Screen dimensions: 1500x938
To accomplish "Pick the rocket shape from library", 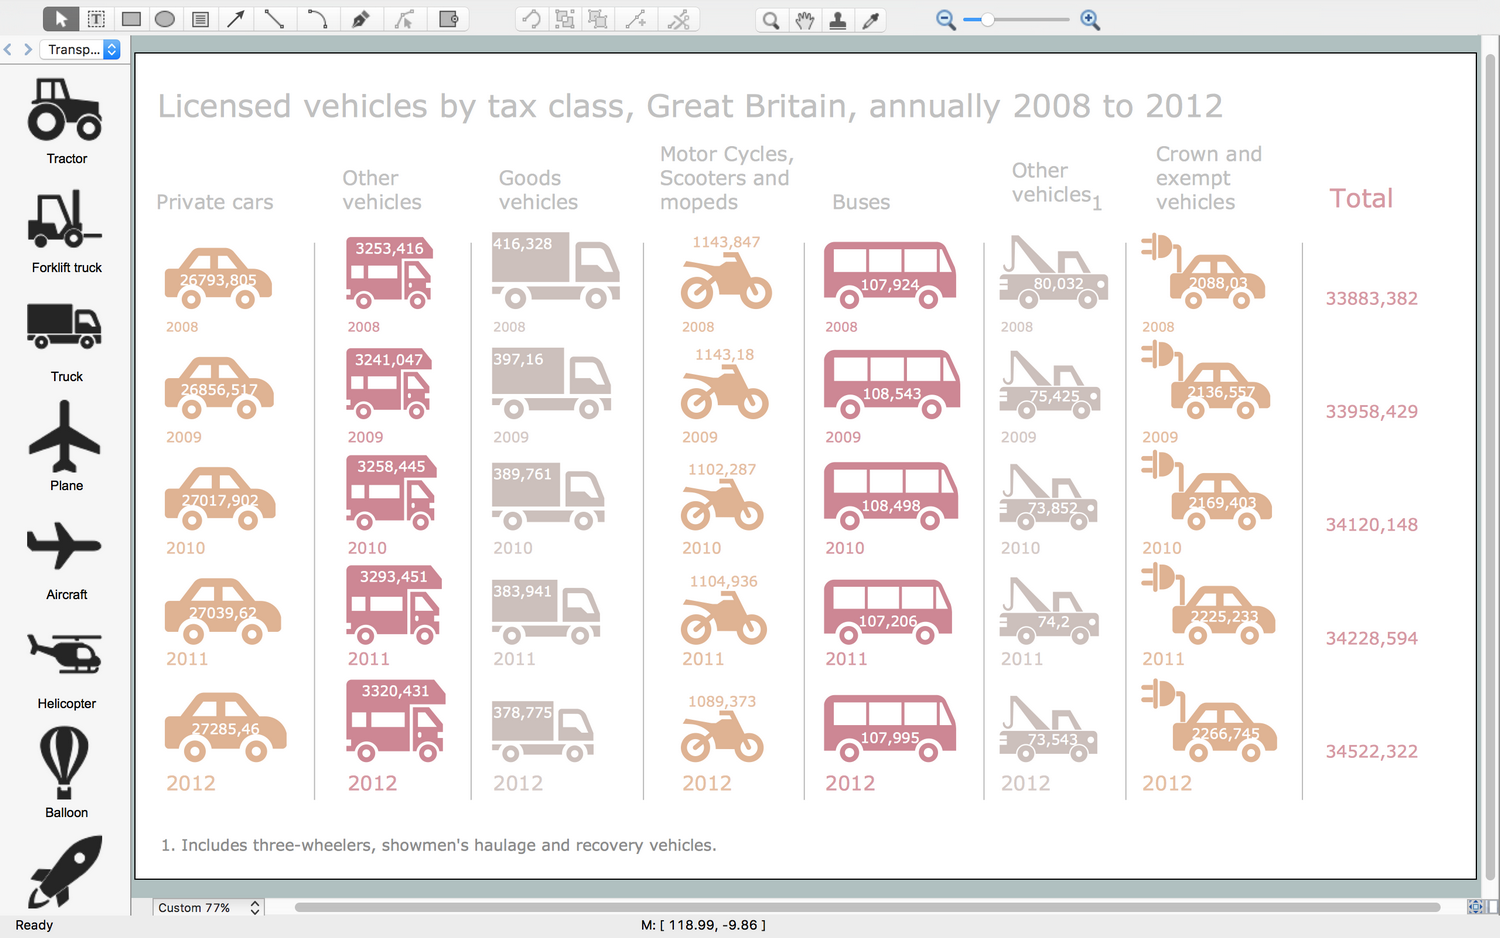I will pos(66,870).
